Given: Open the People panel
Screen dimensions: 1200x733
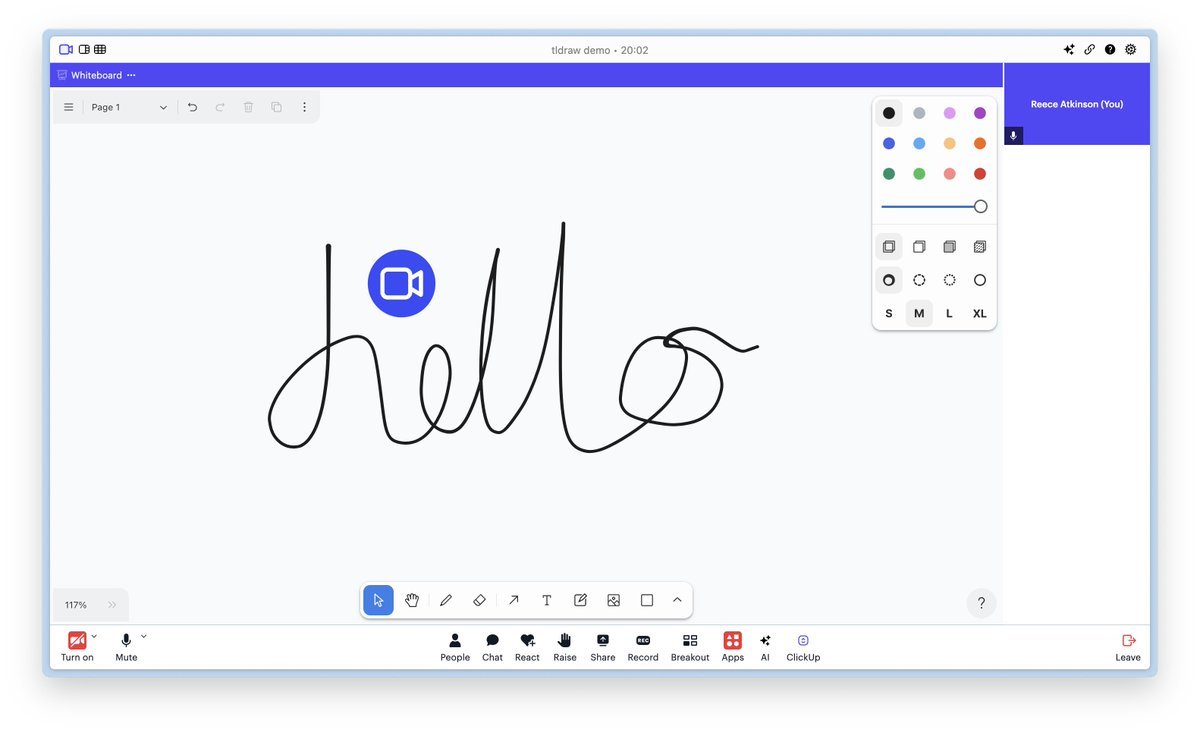Looking at the screenshot, I should 455,646.
